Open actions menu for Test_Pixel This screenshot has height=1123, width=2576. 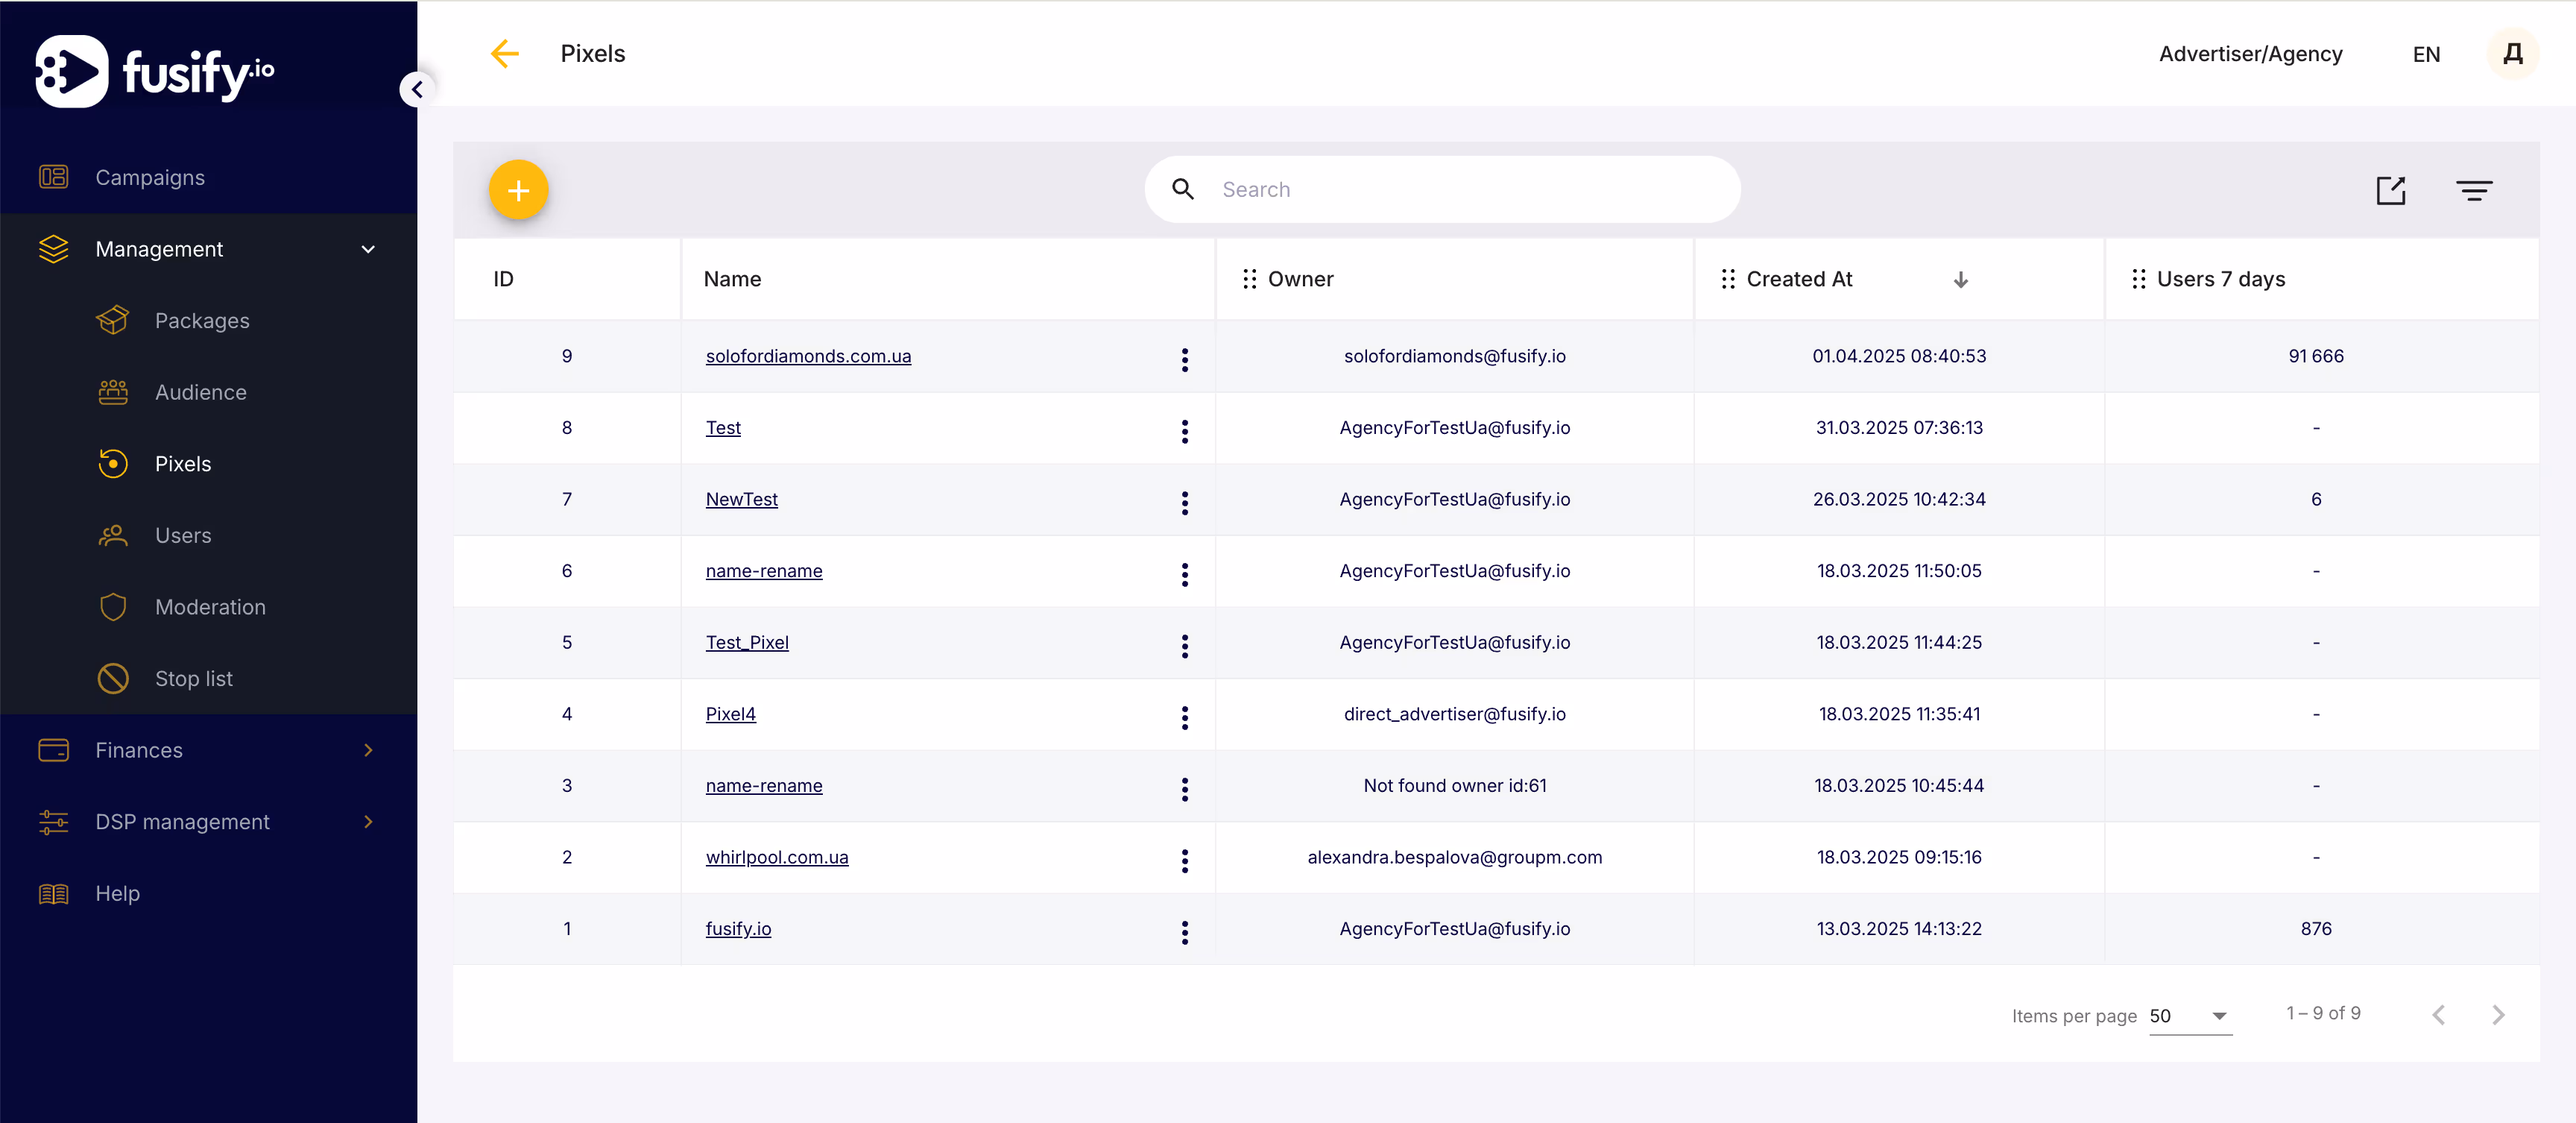[x=1185, y=646]
